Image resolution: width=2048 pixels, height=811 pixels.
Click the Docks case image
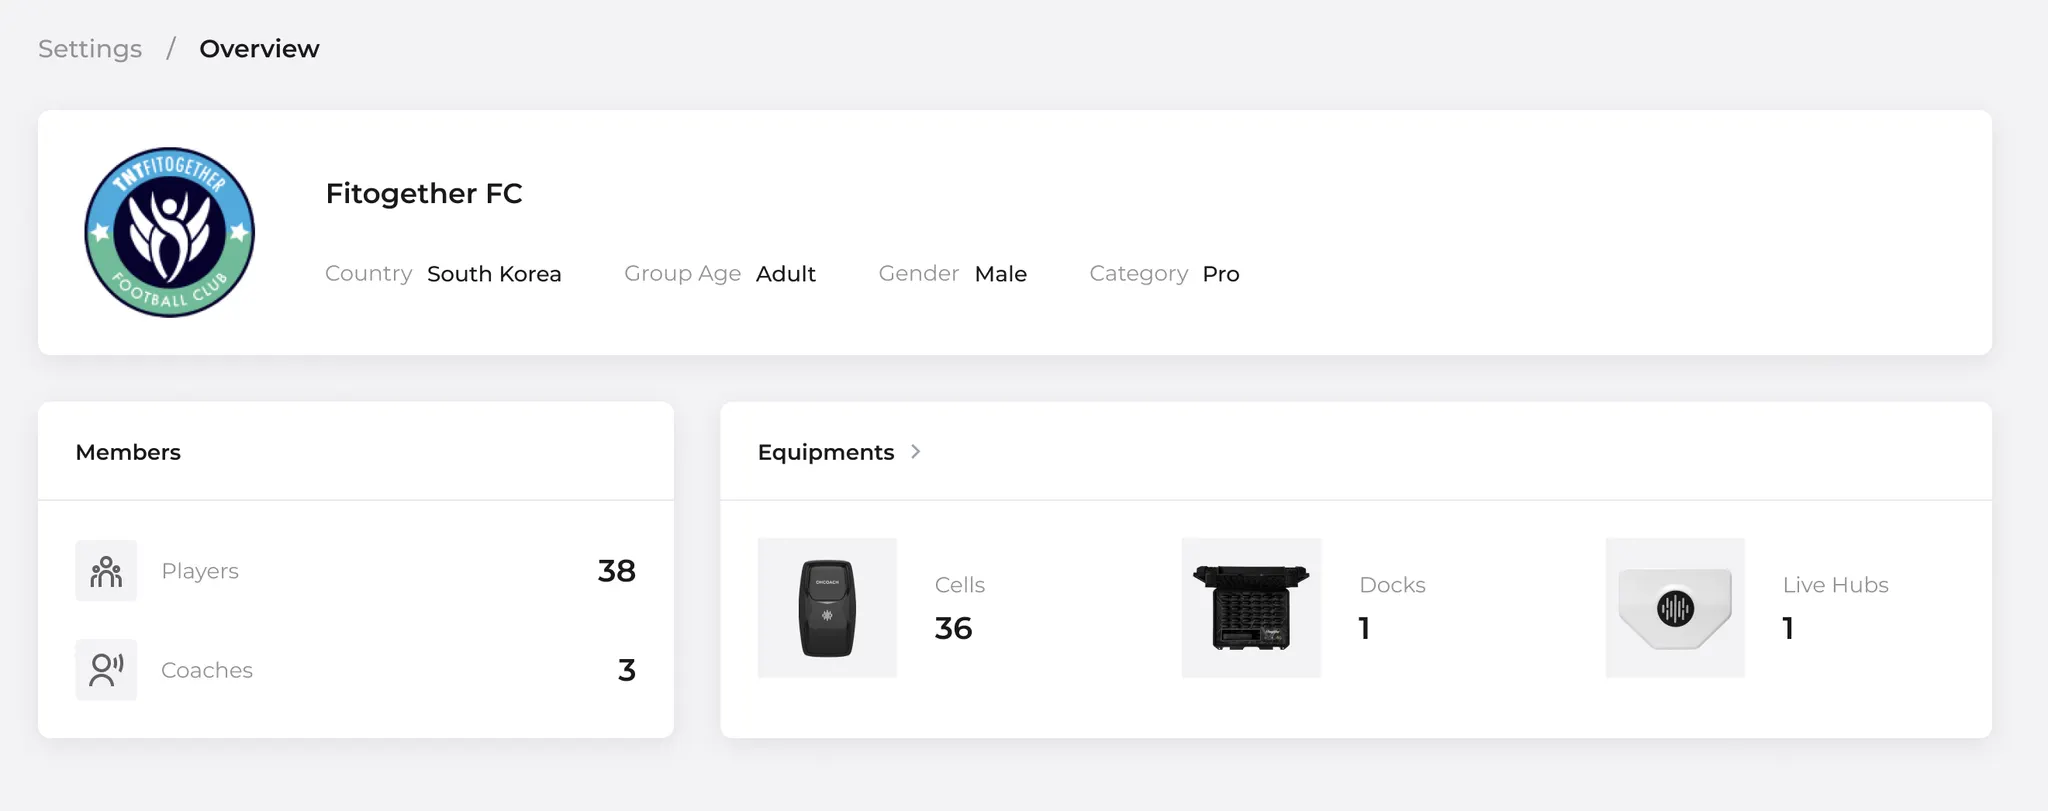click(1251, 608)
